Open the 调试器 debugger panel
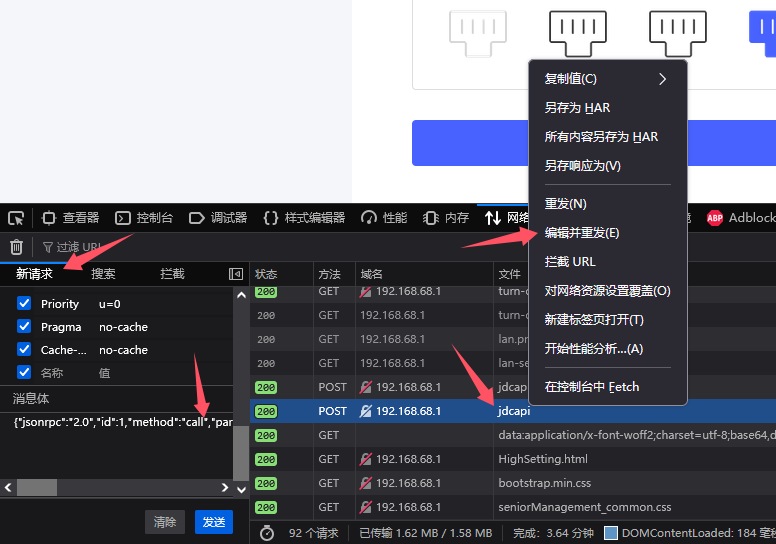The image size is (776, 544). click(x=218, y=218)
